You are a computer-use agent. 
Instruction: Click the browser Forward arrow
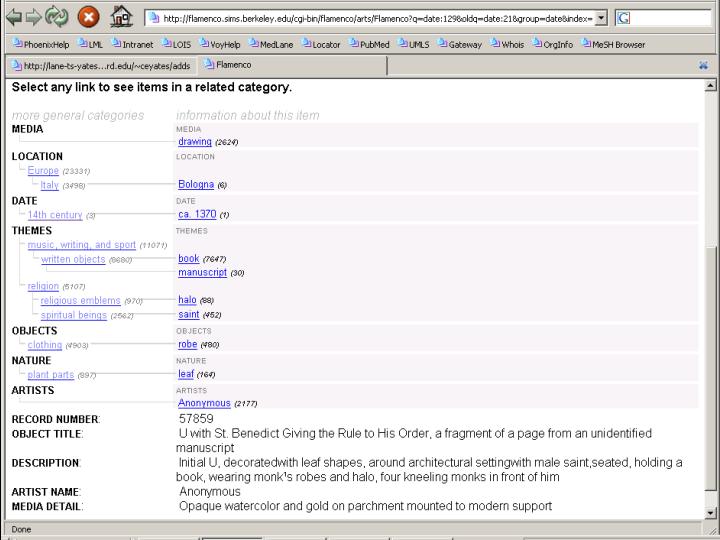click(33, 18)
